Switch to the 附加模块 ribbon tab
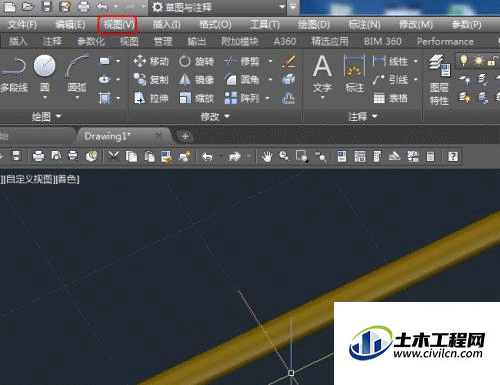The image size is (500, 385). 240,42
